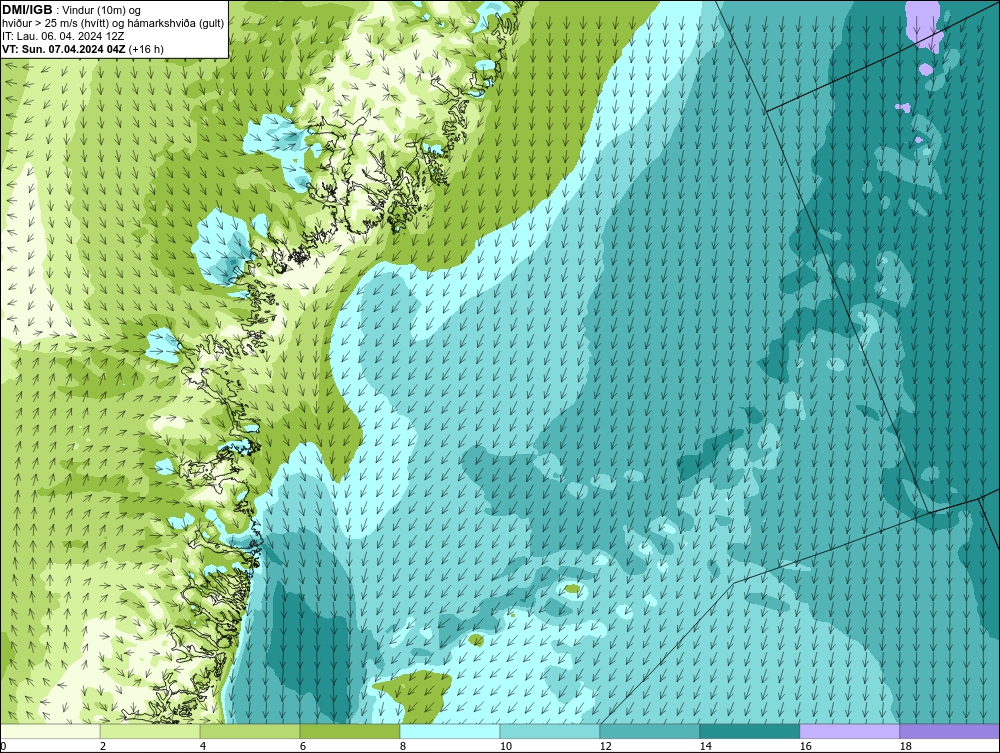Click the 12–14 m/s teal legend segment
The width and height of the screenshot is (1000, 753).
click(649, 731)
